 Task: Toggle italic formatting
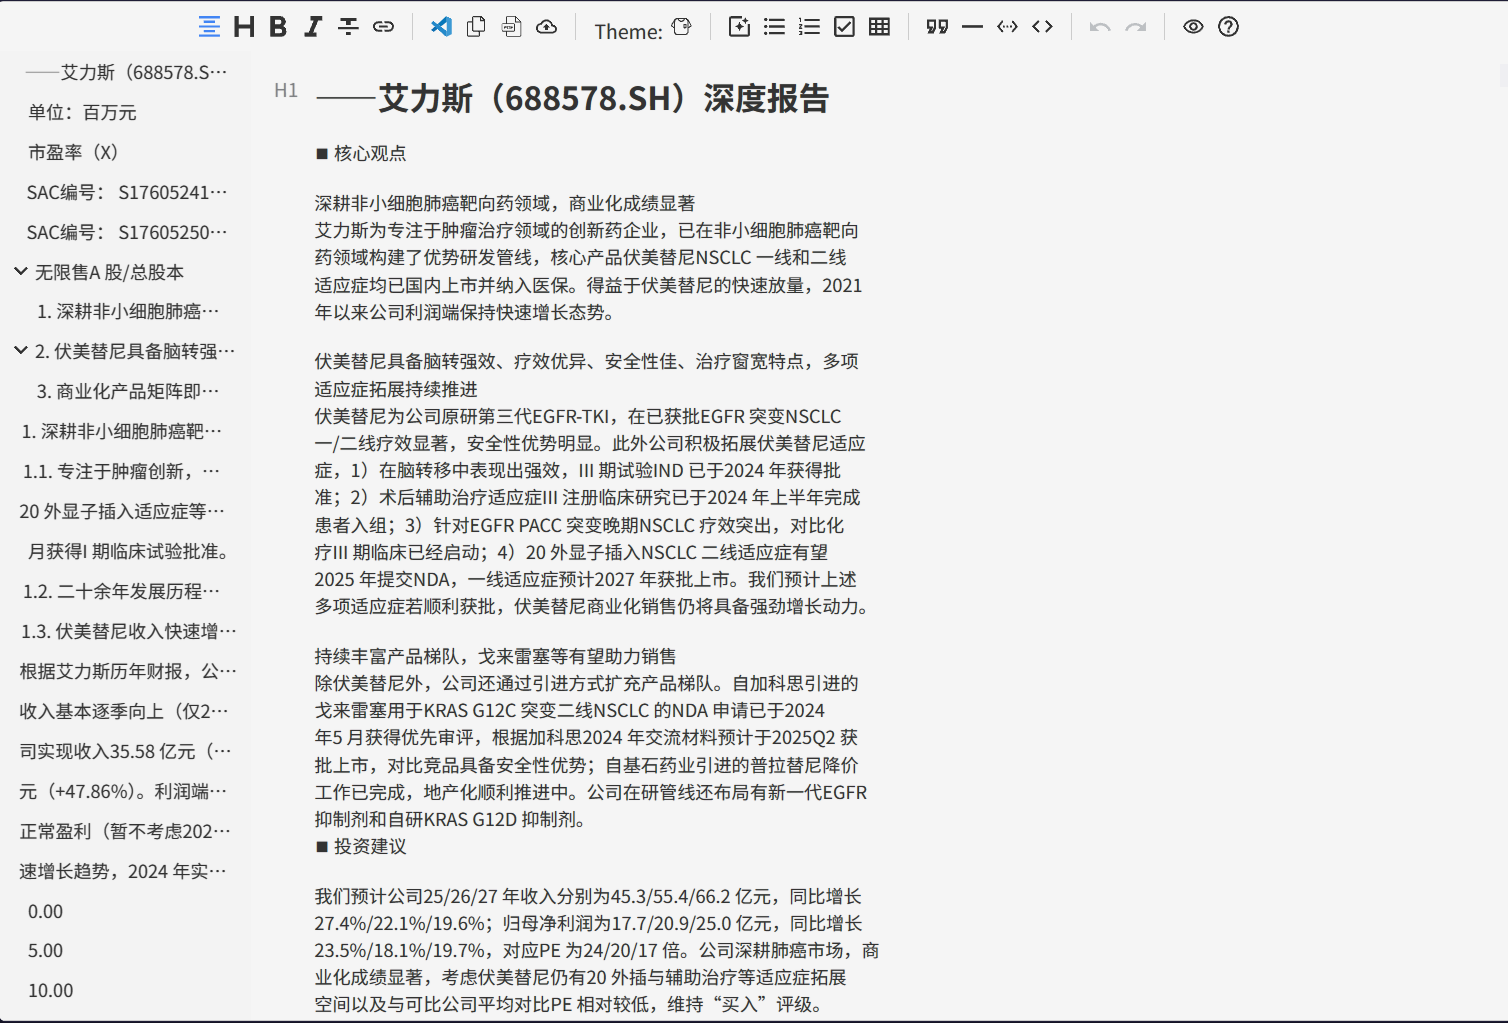tap(313, 27)
